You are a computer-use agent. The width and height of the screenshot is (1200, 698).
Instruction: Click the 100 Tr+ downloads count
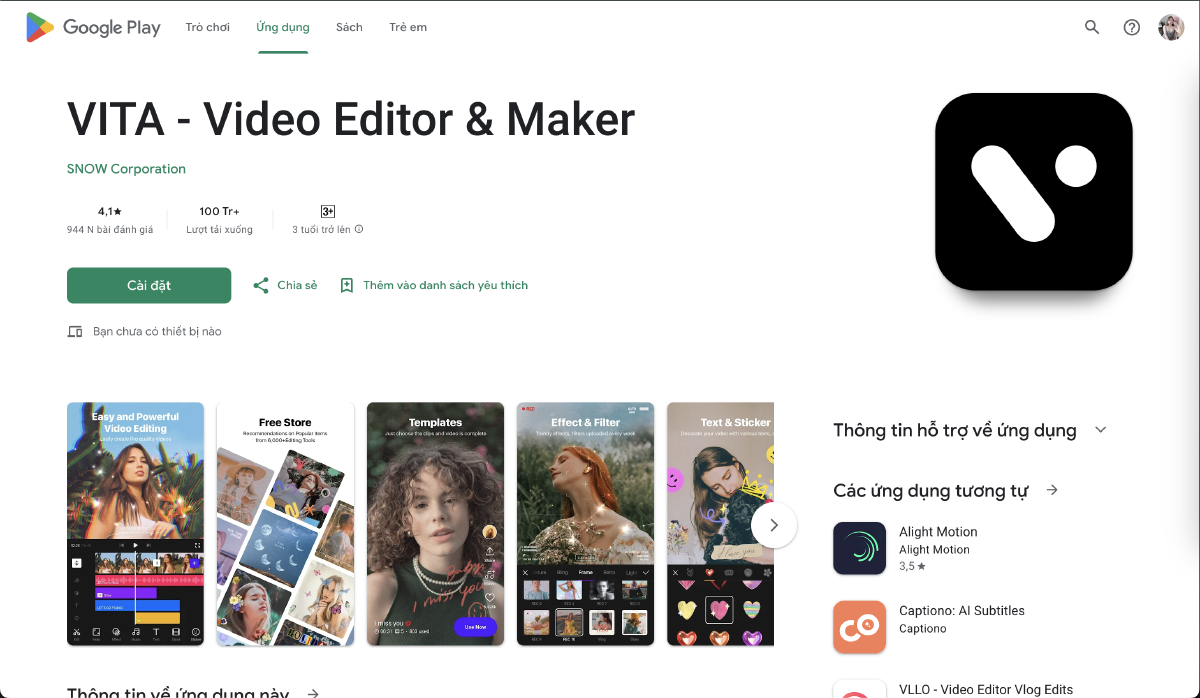click(x=219, y=211)
